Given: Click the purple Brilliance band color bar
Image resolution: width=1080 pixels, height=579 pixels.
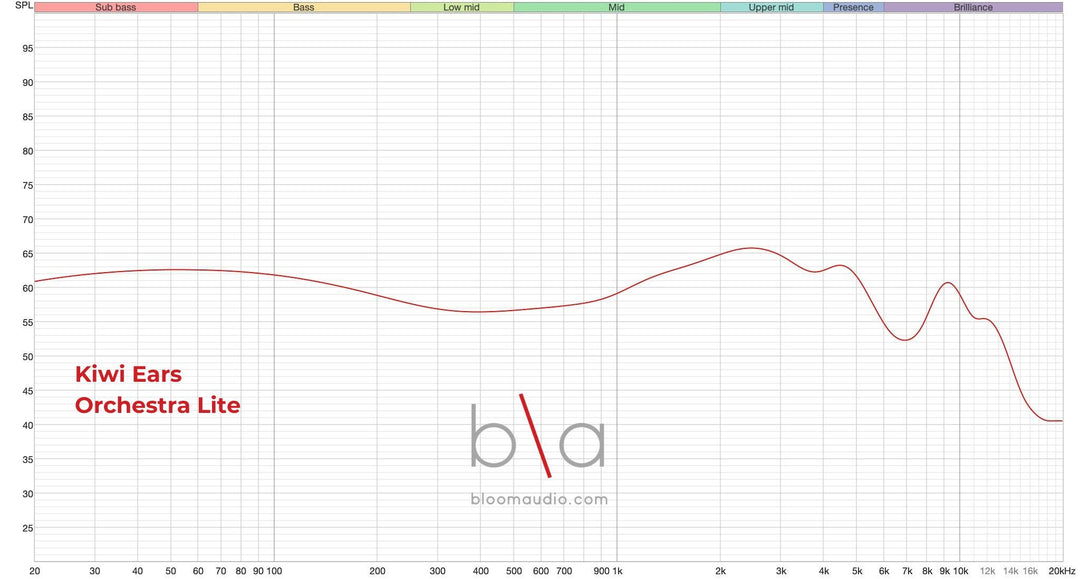Looking at the screenshot, I should click(973, 8).
